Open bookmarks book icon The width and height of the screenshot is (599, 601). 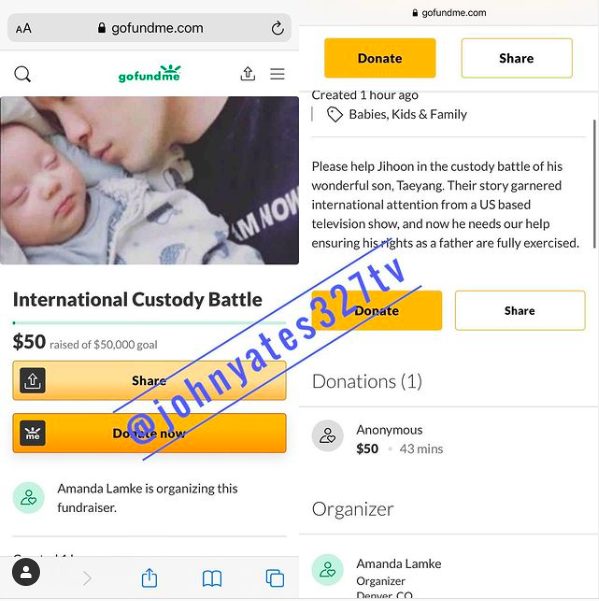(x=212, y=578)
